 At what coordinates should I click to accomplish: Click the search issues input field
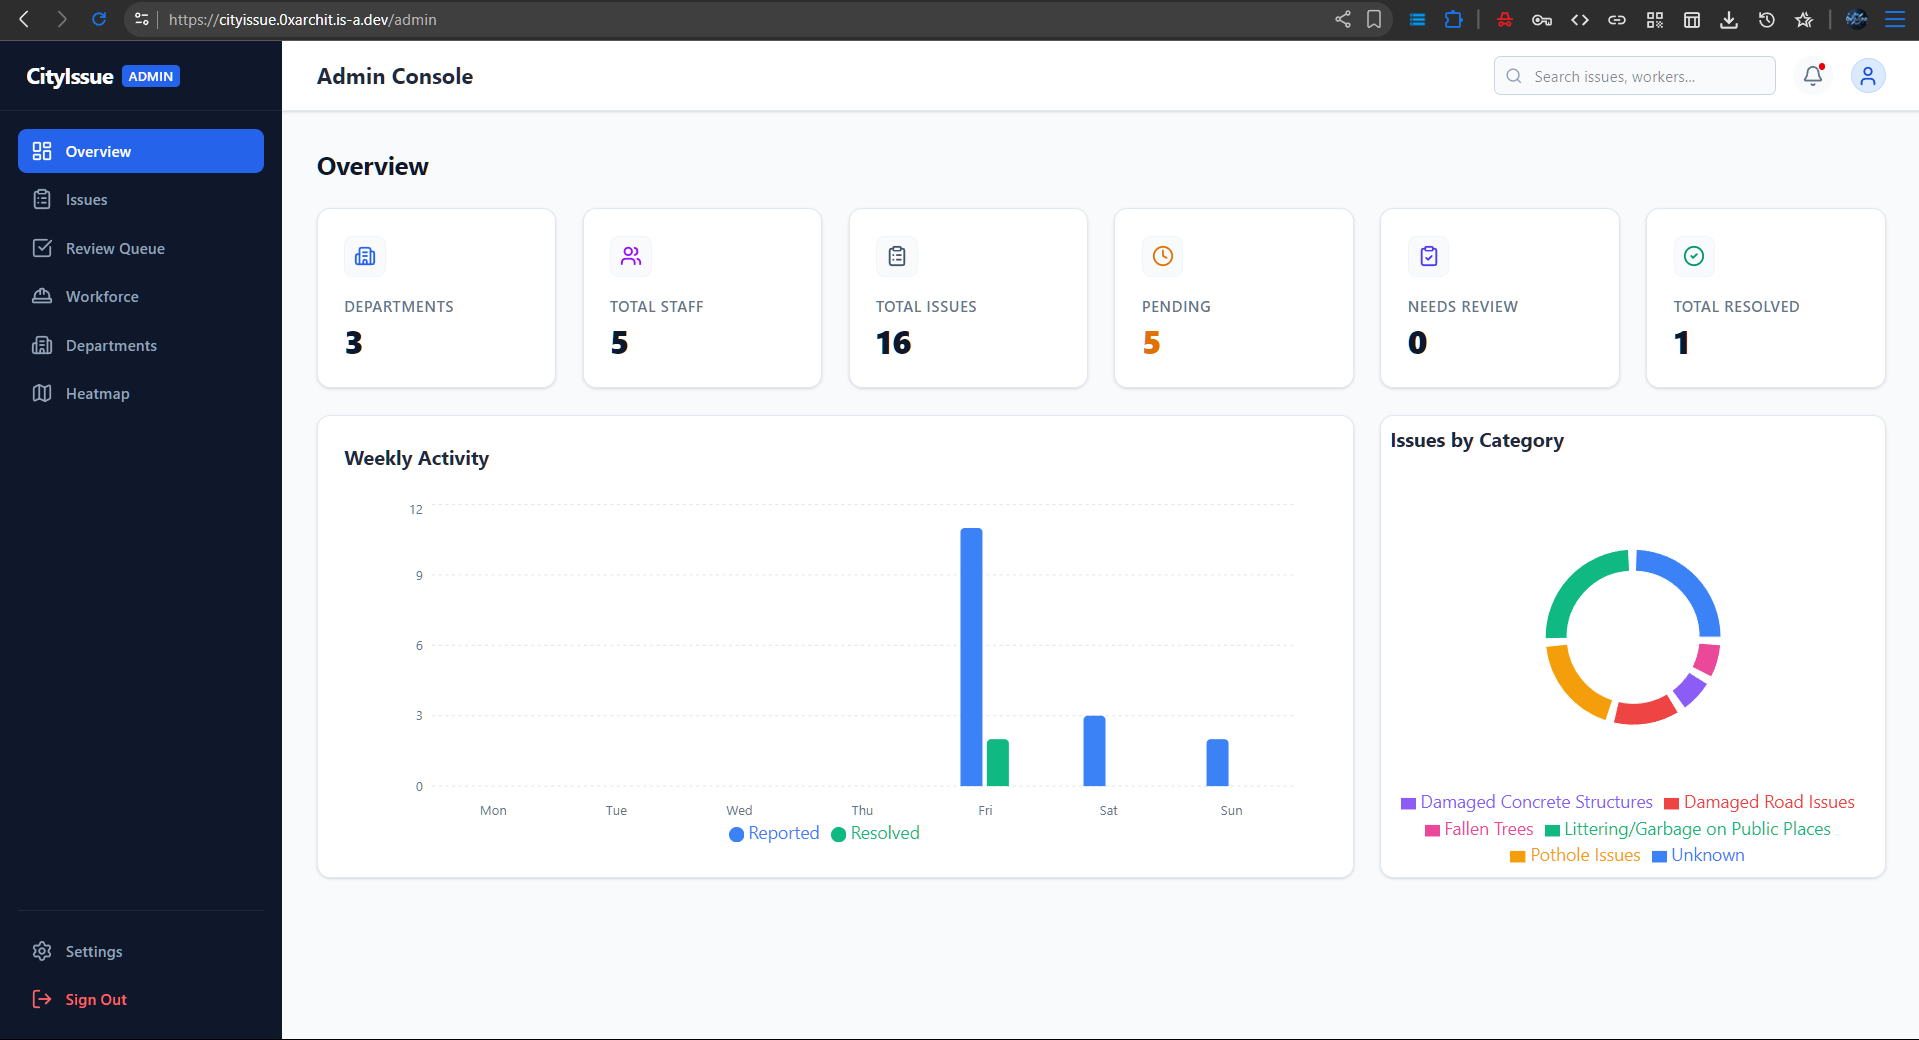1634,75
